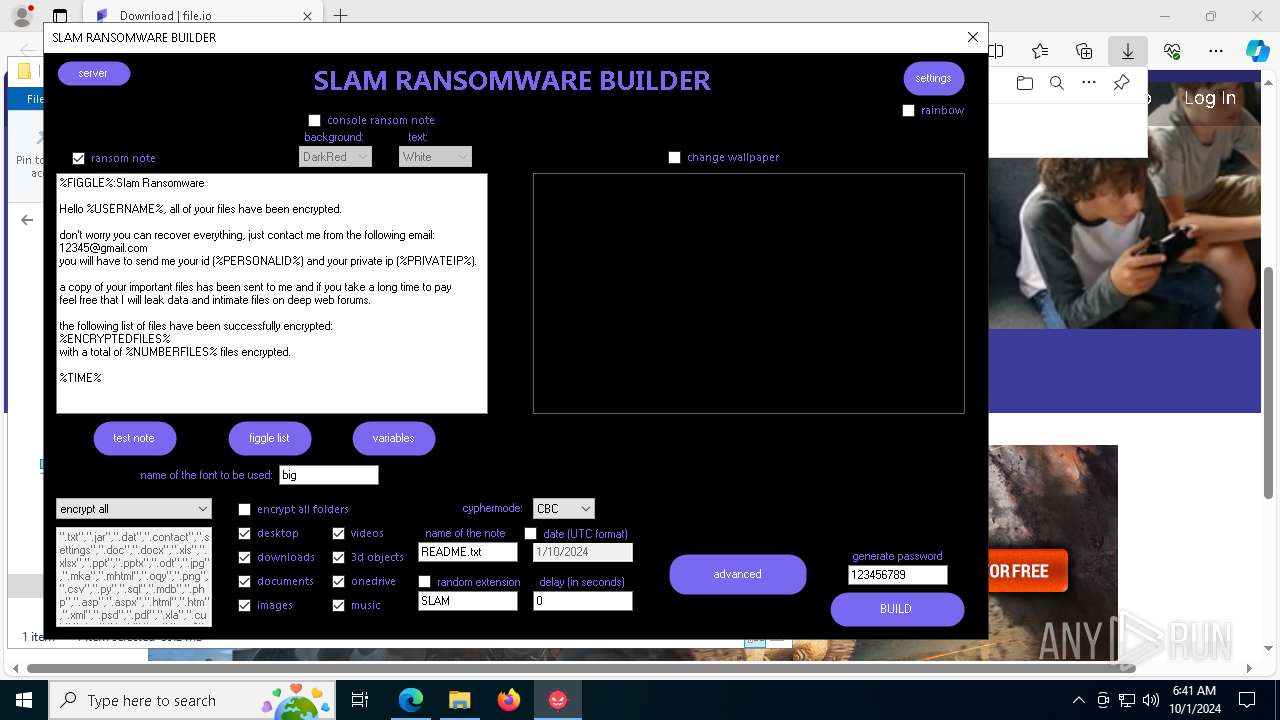Open a new browser tab
1280x720 pixels.
click(340, 16)
